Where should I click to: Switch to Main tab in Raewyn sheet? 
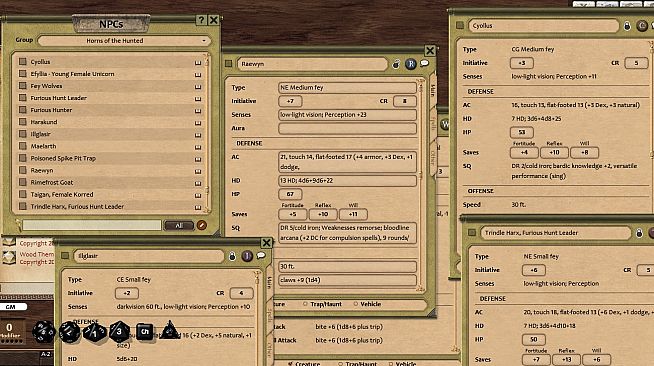[433, 90]
